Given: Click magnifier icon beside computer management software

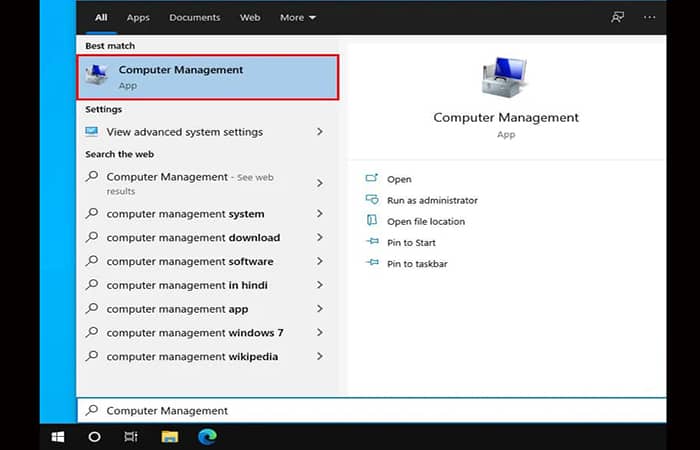Looking at the screenshot, I should (x=92, y=260).
